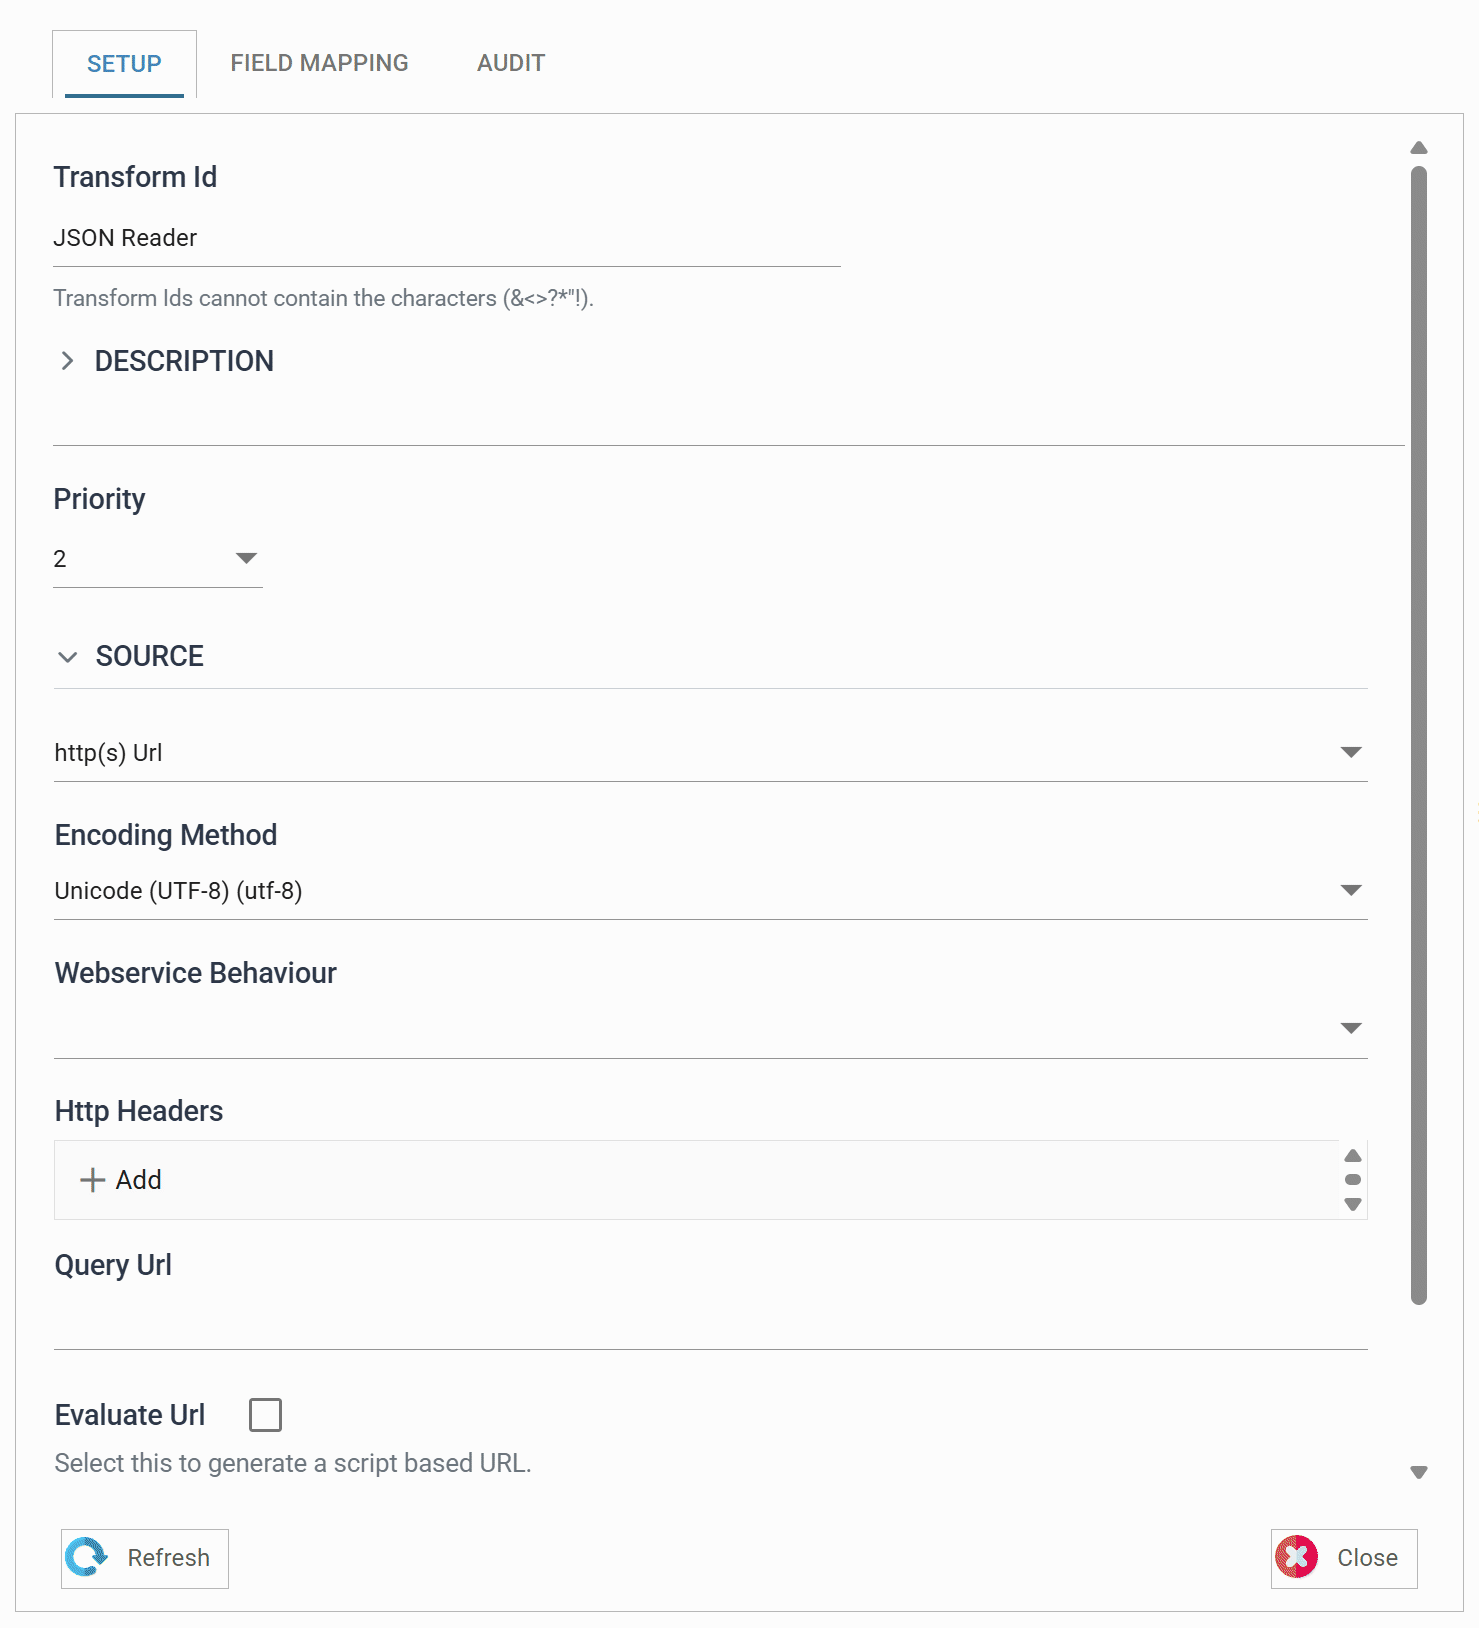
Task: Open the http(s) Url source dropdown
Action: 711,753
